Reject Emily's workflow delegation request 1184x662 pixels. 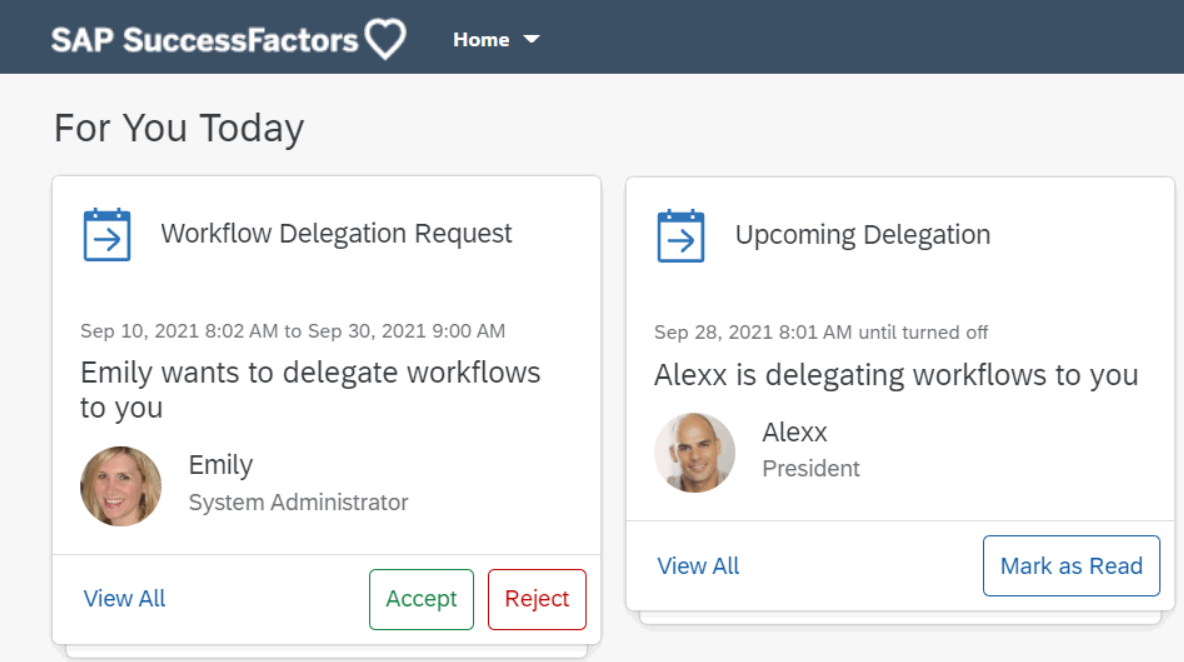pos(537,599)
